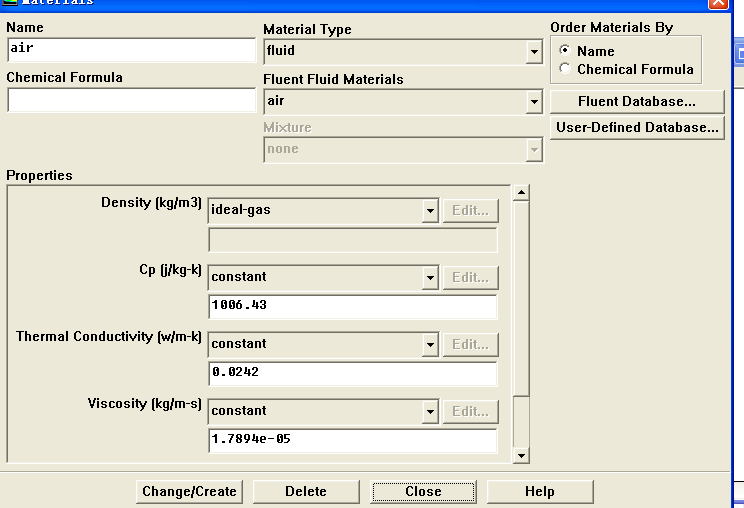
Task: Click the Close button at bottom
Action: point(423,491)
